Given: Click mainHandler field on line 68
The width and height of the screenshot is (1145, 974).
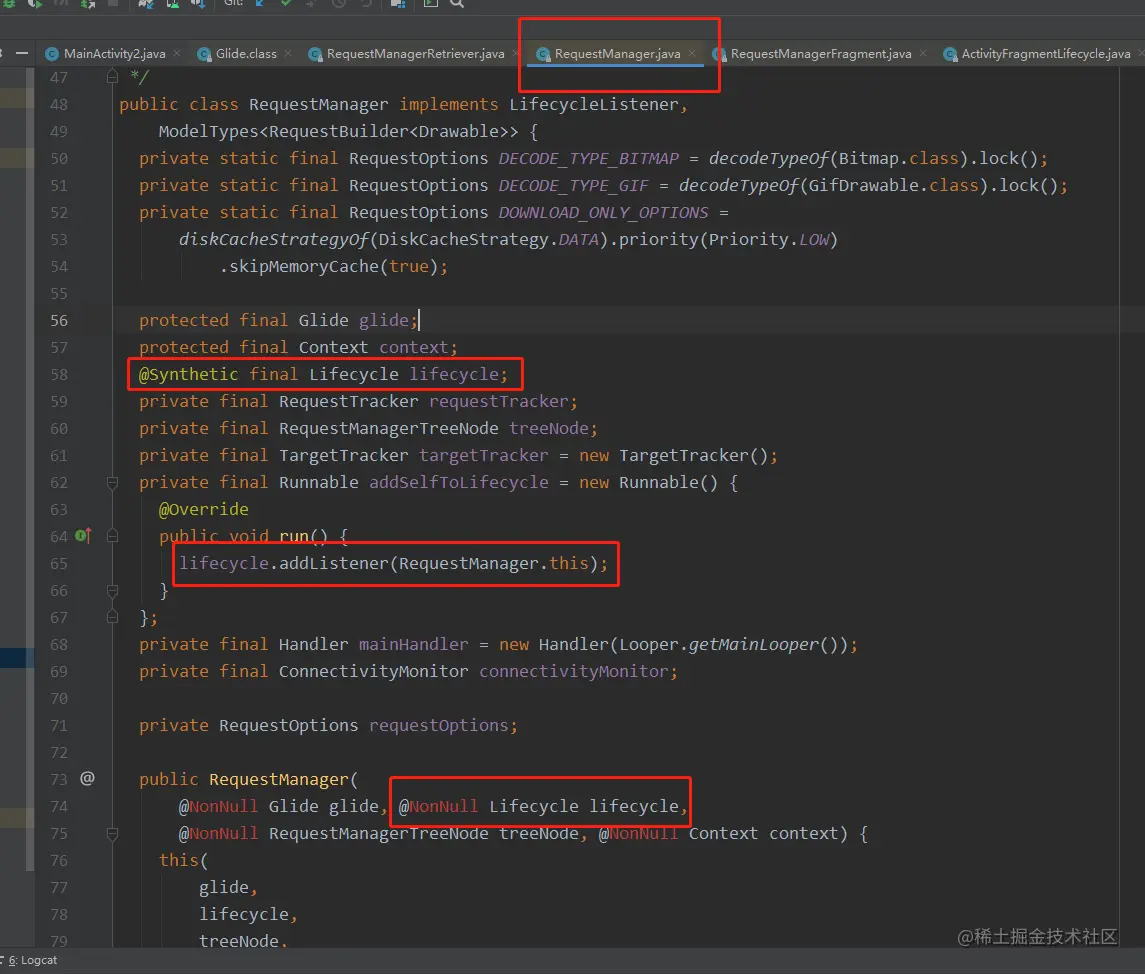Looking at the screenshot, I should click(x=413, y=645).
